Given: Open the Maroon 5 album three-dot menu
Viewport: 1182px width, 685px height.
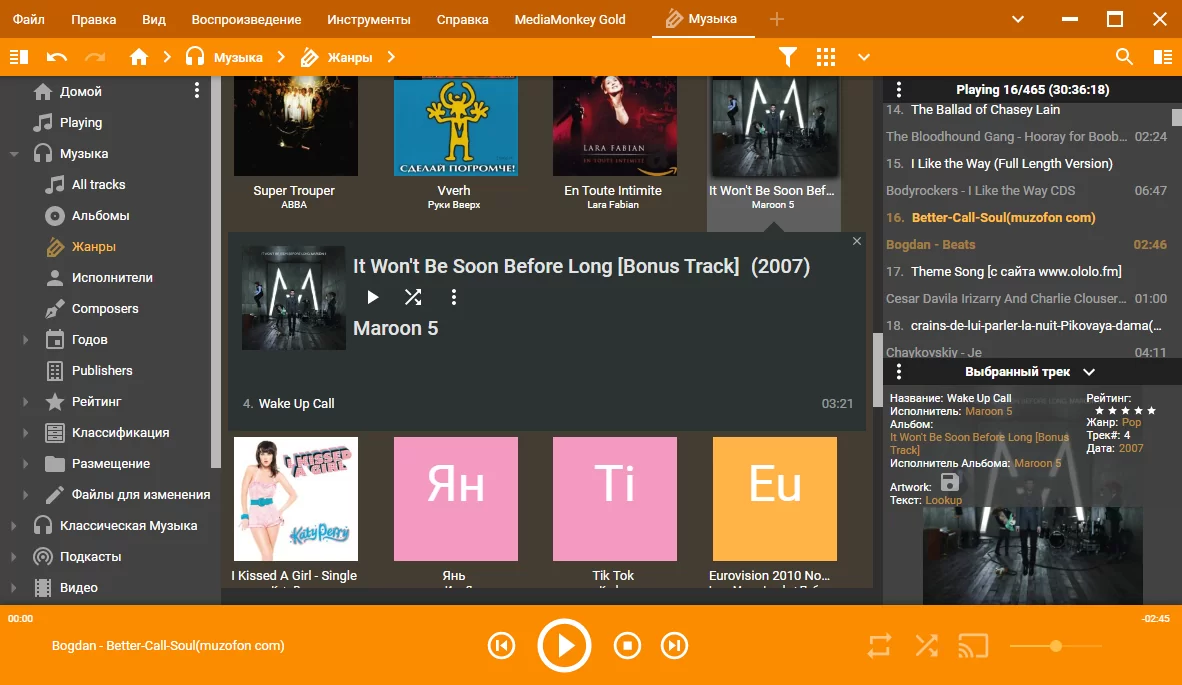Looking at the screenshot, I should point(454,297).
